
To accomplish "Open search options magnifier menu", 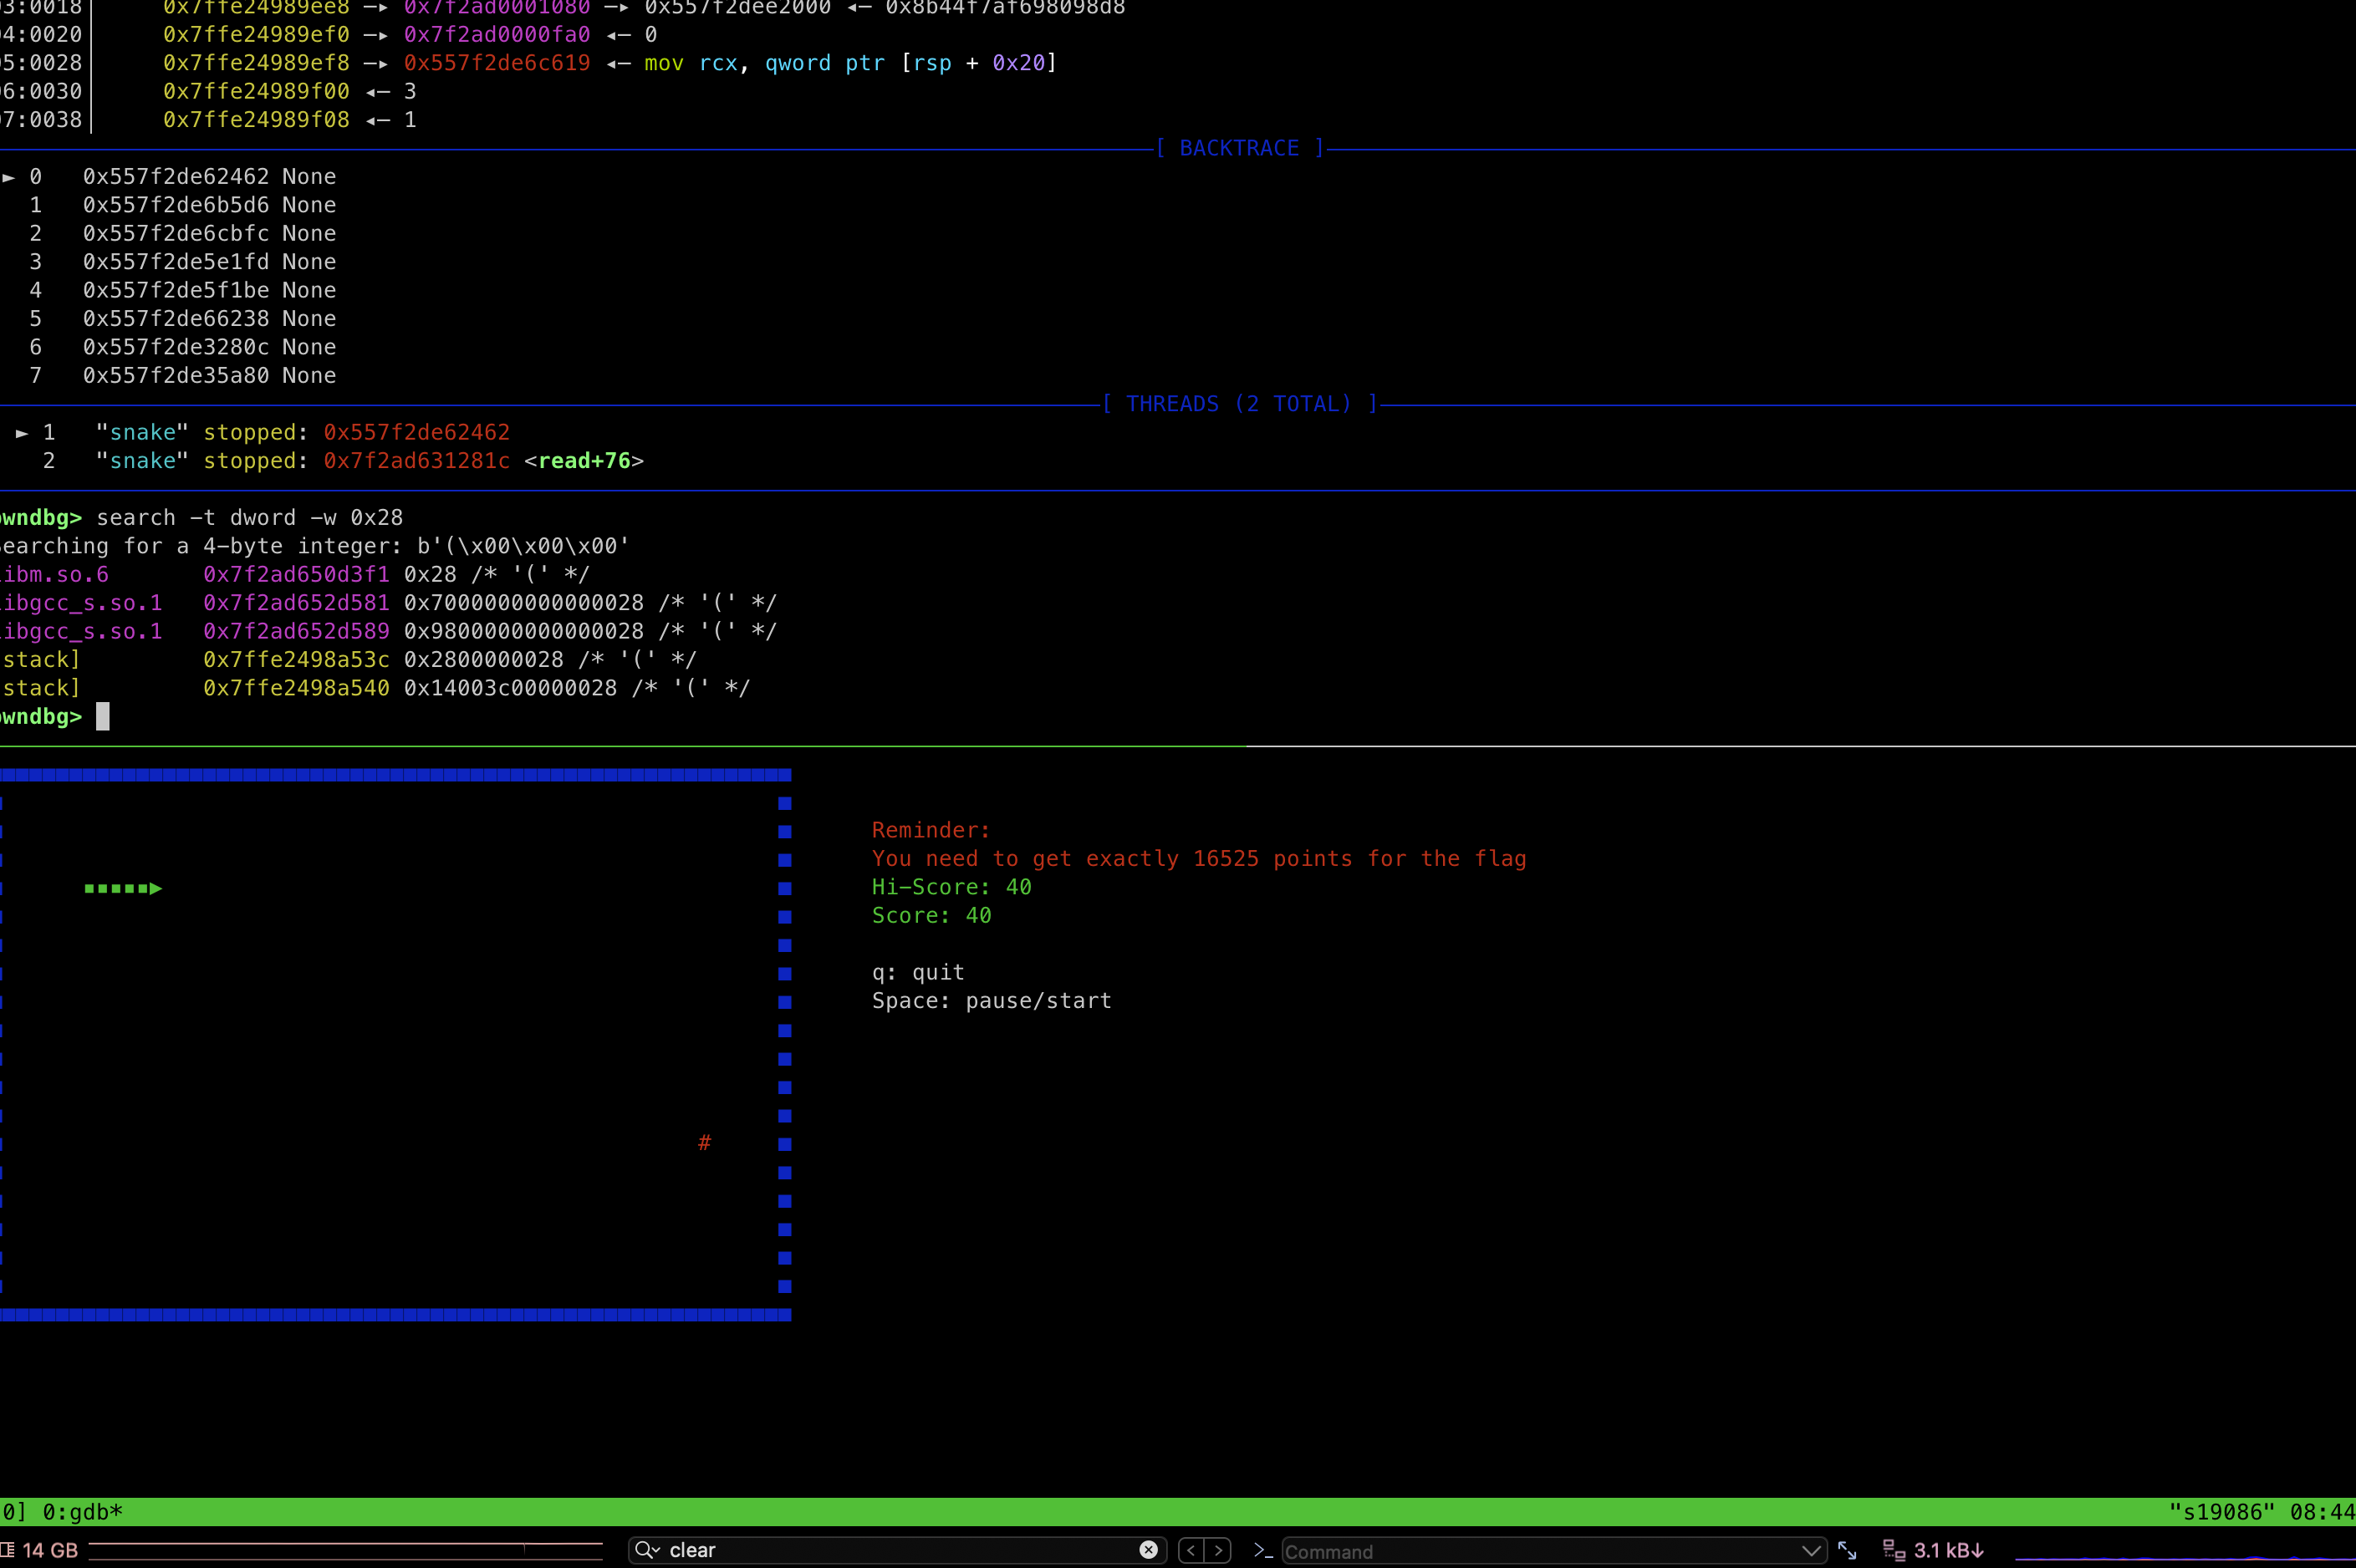I will (x=647, y=1550).
